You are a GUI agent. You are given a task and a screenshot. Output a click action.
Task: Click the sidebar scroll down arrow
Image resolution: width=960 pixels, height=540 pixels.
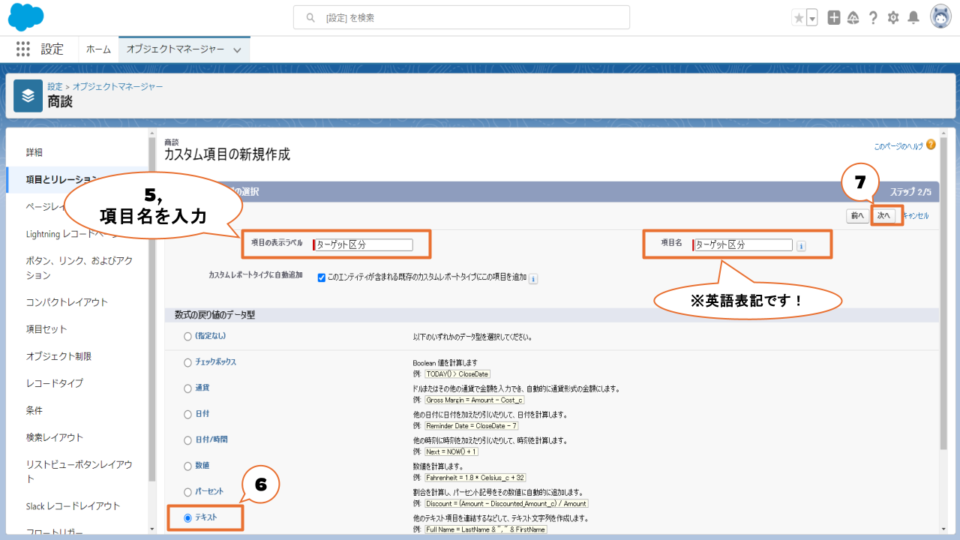pos(152,530)
